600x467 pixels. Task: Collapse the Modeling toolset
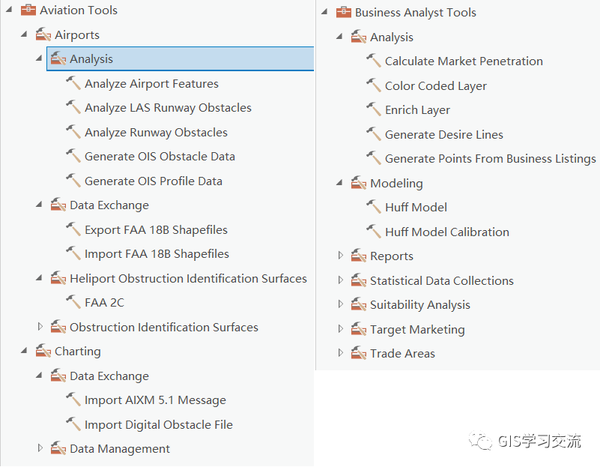tap(340, 183)
